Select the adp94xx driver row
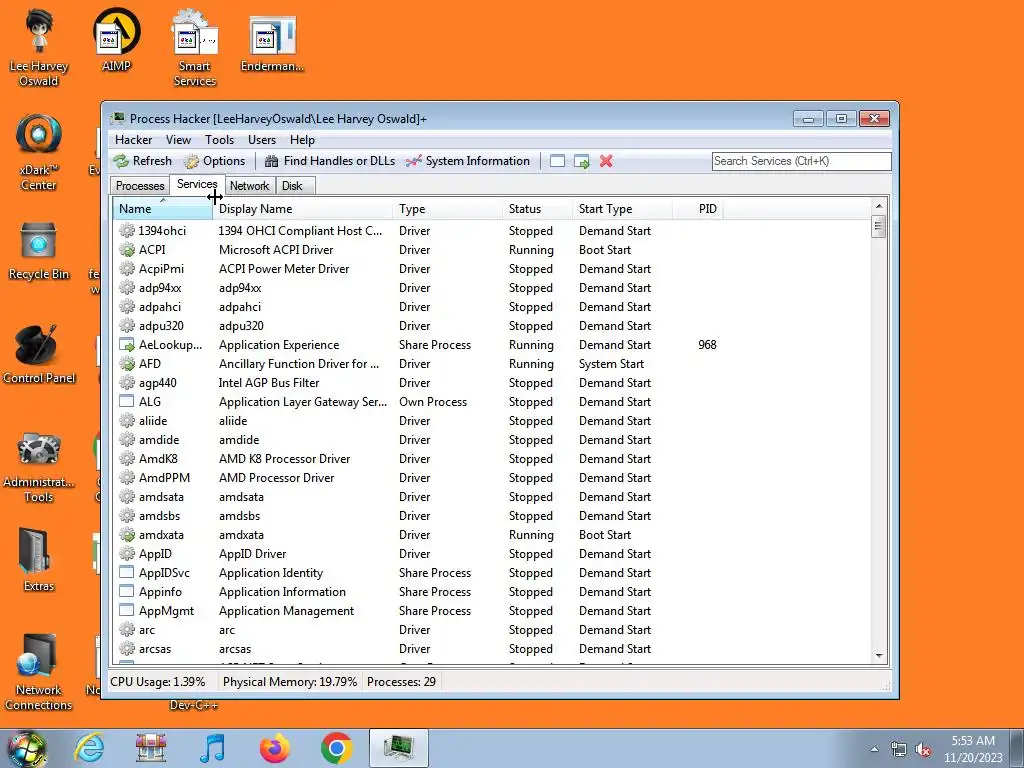This screenshot has height=768, width=1024. pyautogui.click(x=492, y=287)
